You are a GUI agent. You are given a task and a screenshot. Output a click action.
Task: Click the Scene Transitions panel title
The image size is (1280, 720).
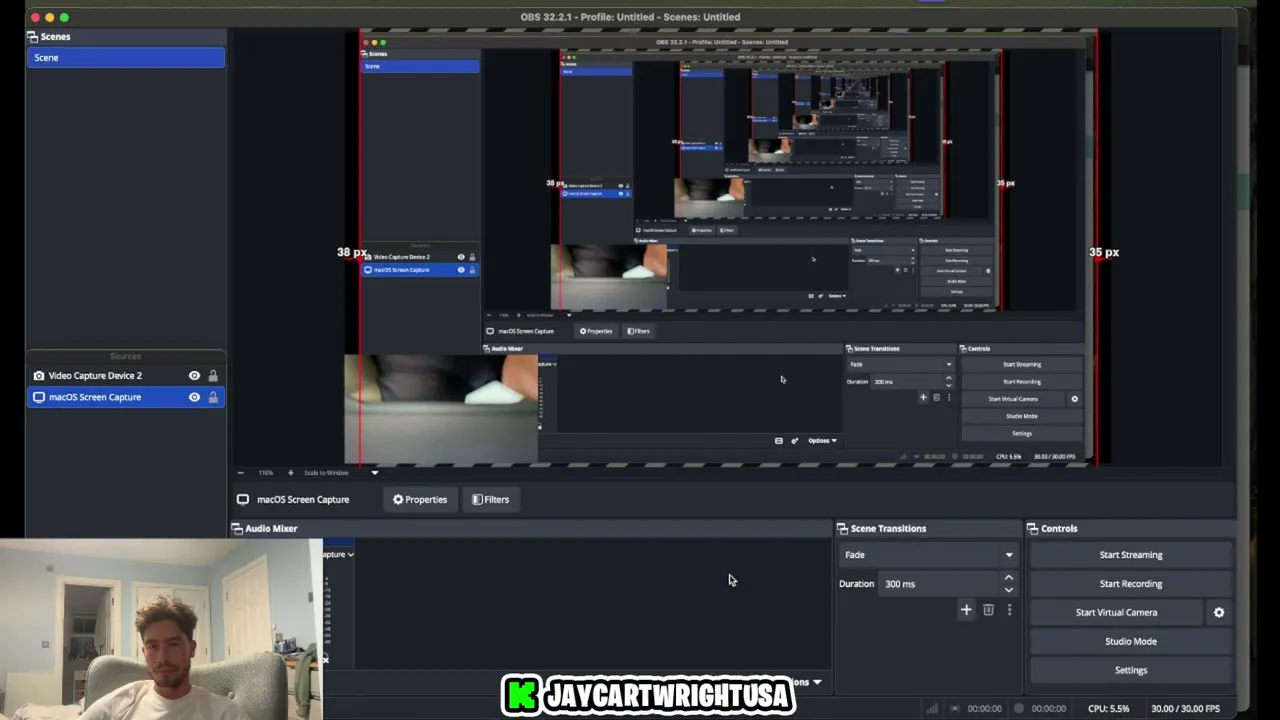point(888,529)
